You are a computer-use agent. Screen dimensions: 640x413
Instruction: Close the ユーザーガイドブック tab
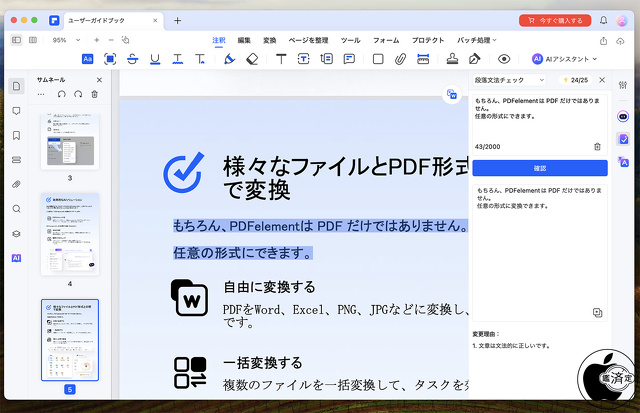155,20
